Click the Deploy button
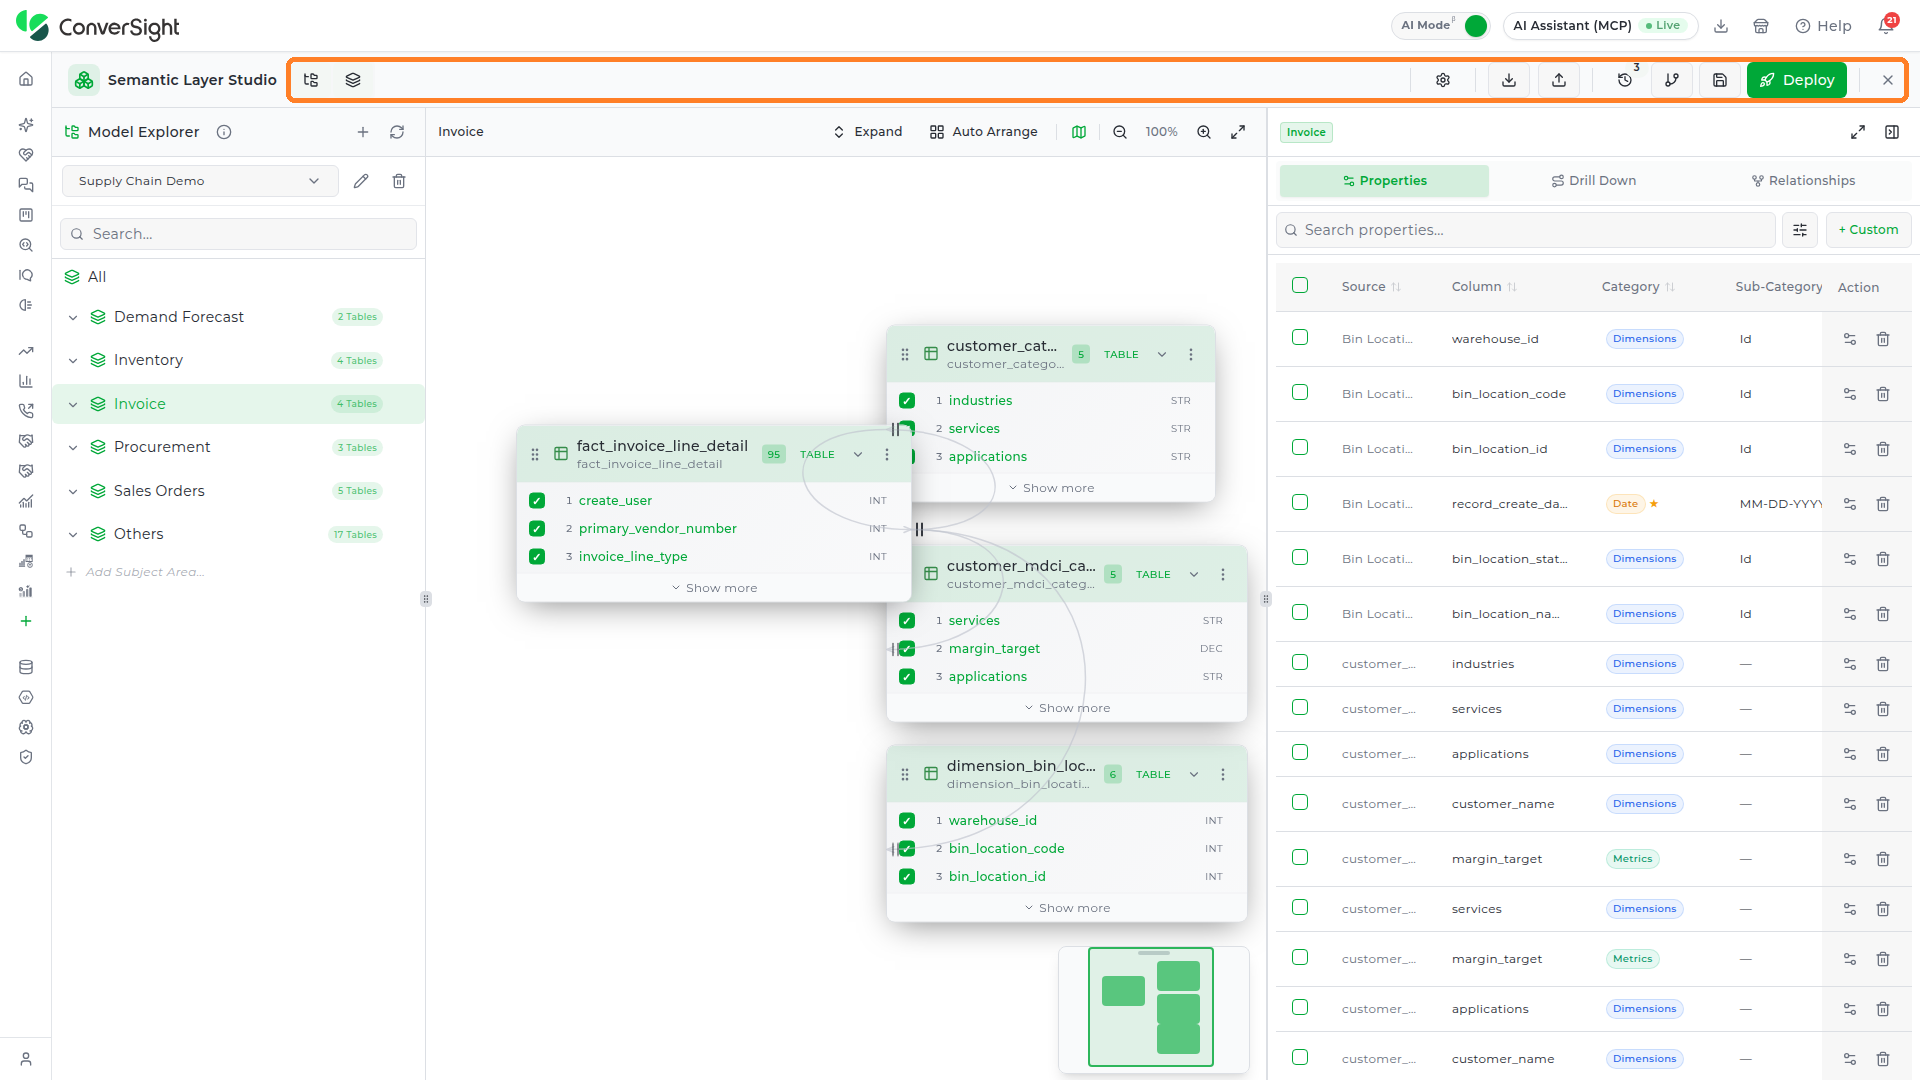 [1797, 80]
